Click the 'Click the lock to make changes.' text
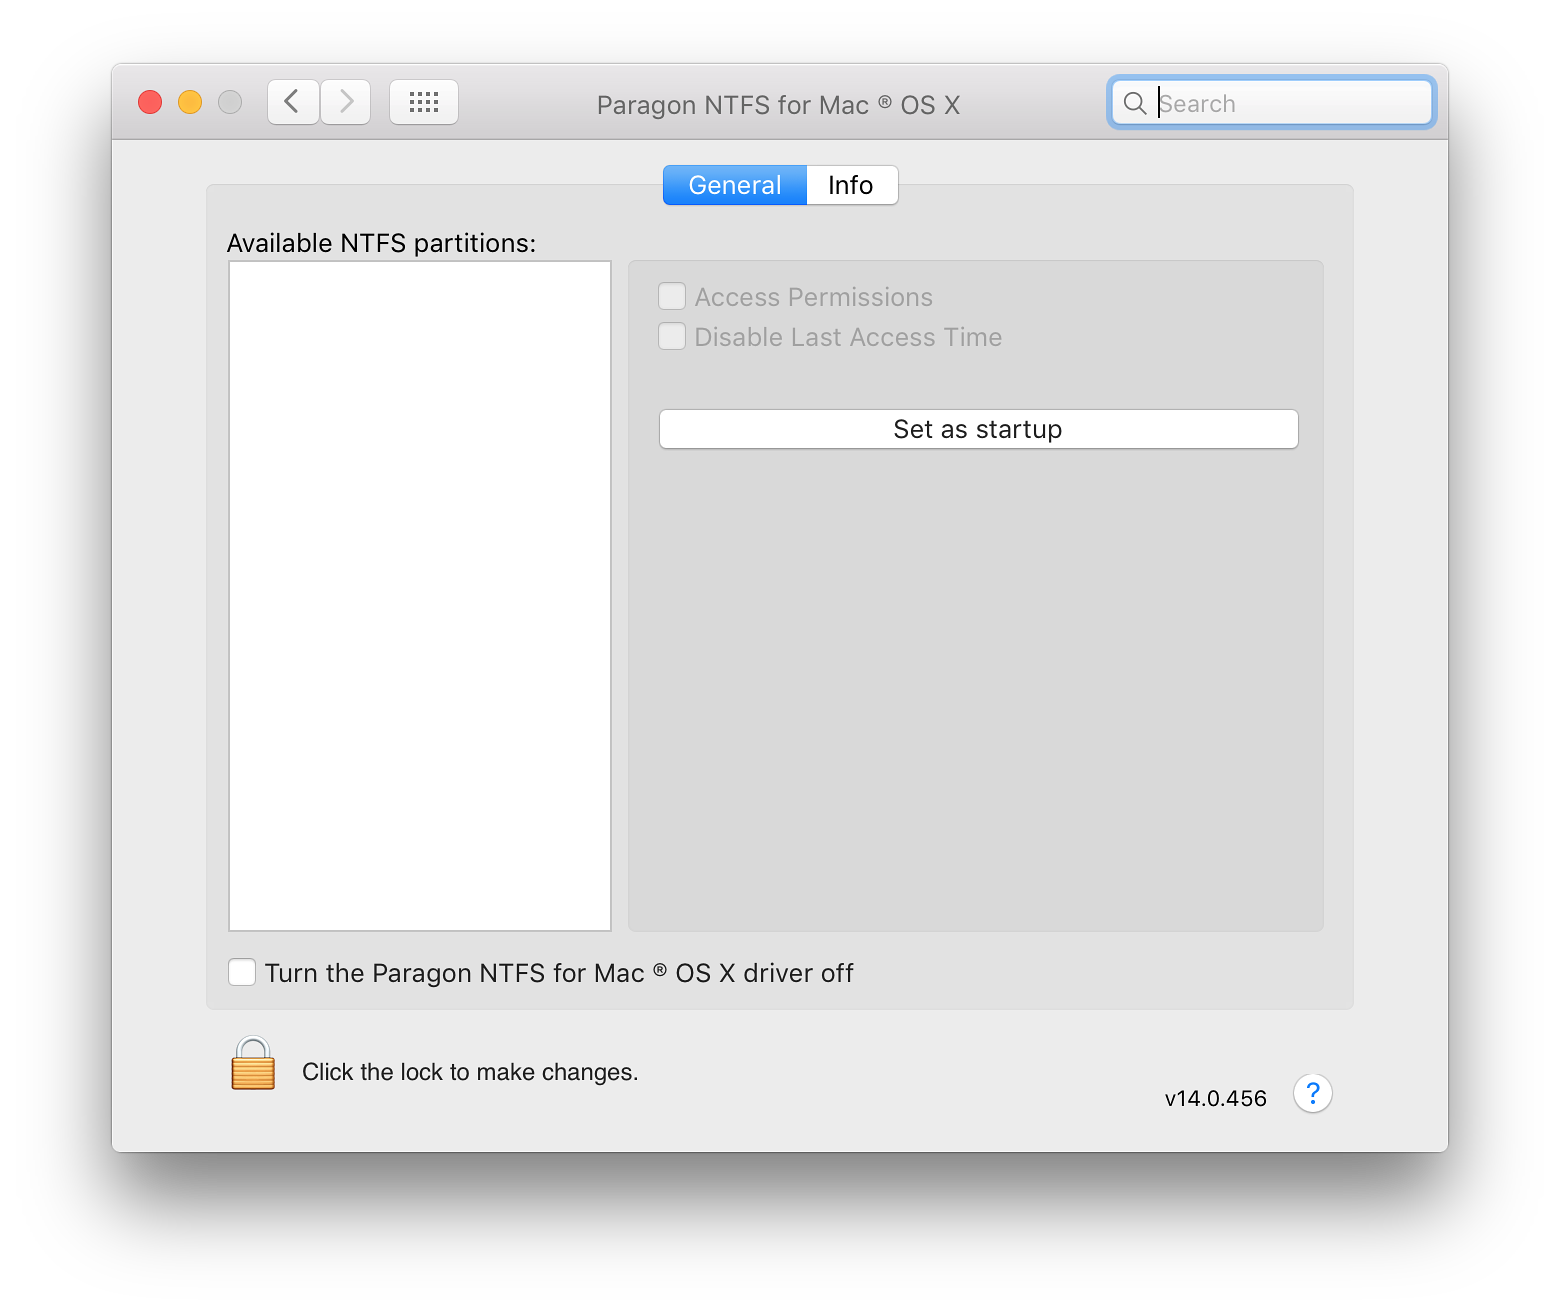1560x1312 pixels. (x=470, y=1072)
